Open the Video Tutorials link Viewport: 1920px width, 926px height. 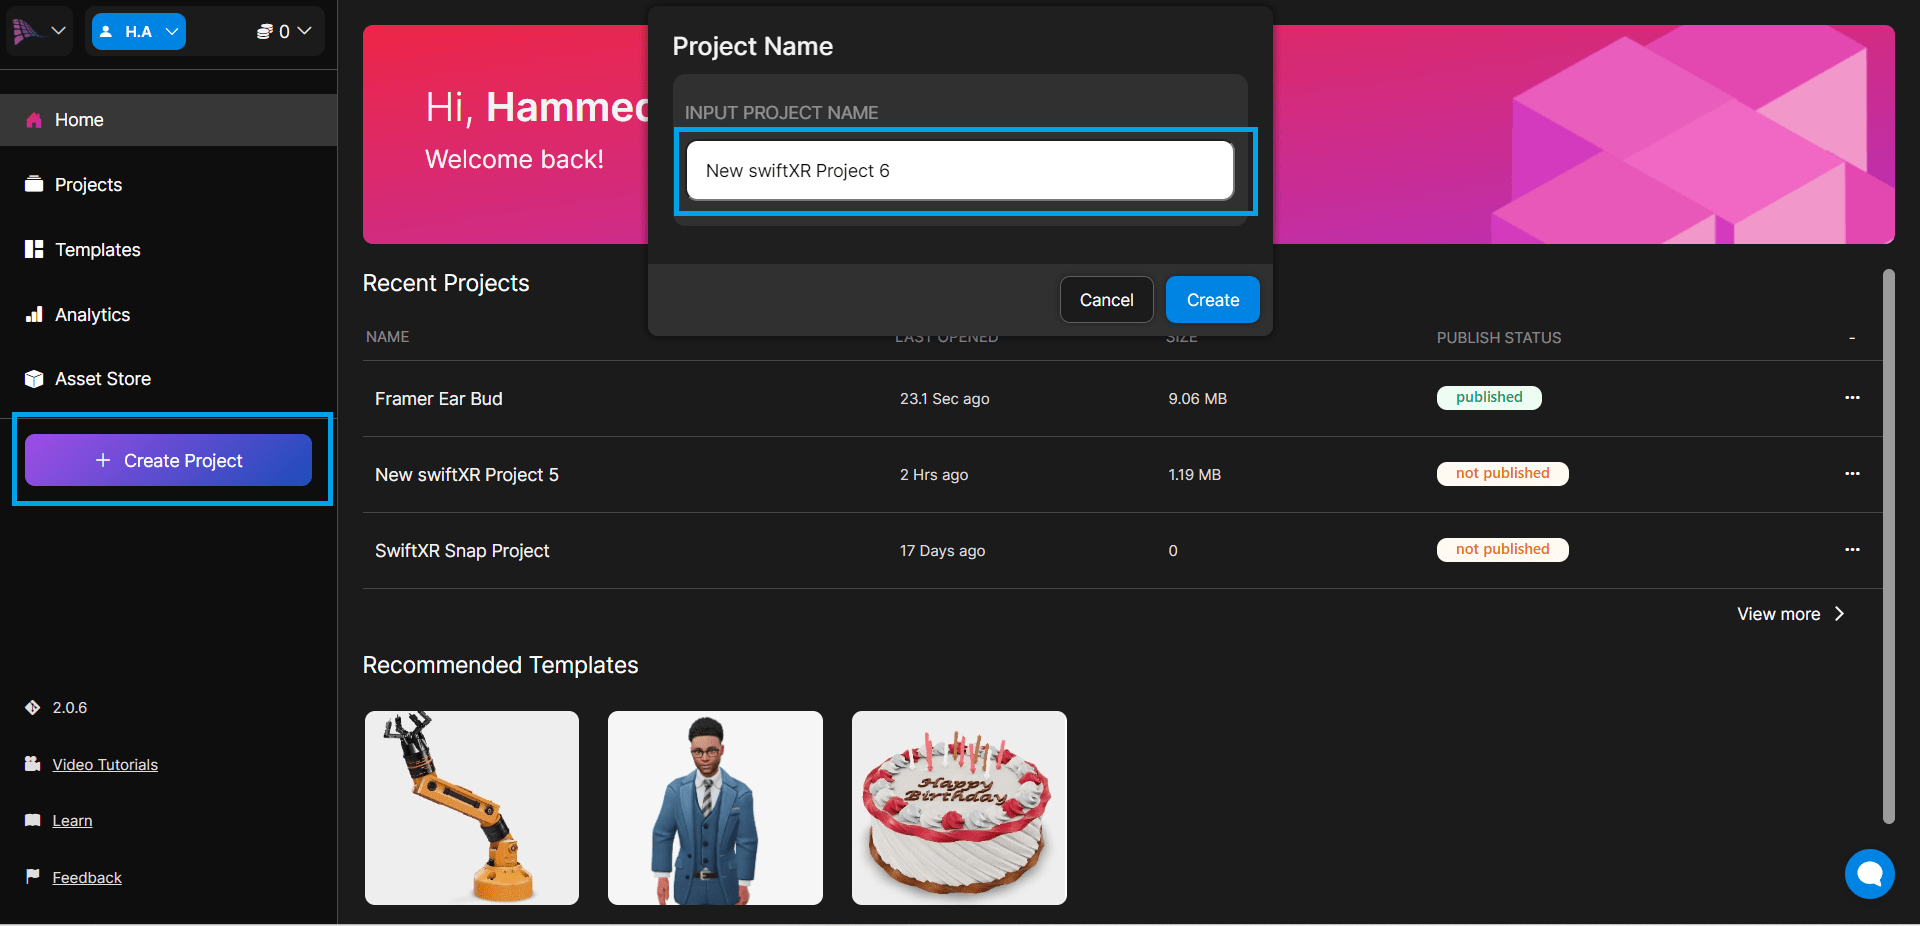coord(105,765)
